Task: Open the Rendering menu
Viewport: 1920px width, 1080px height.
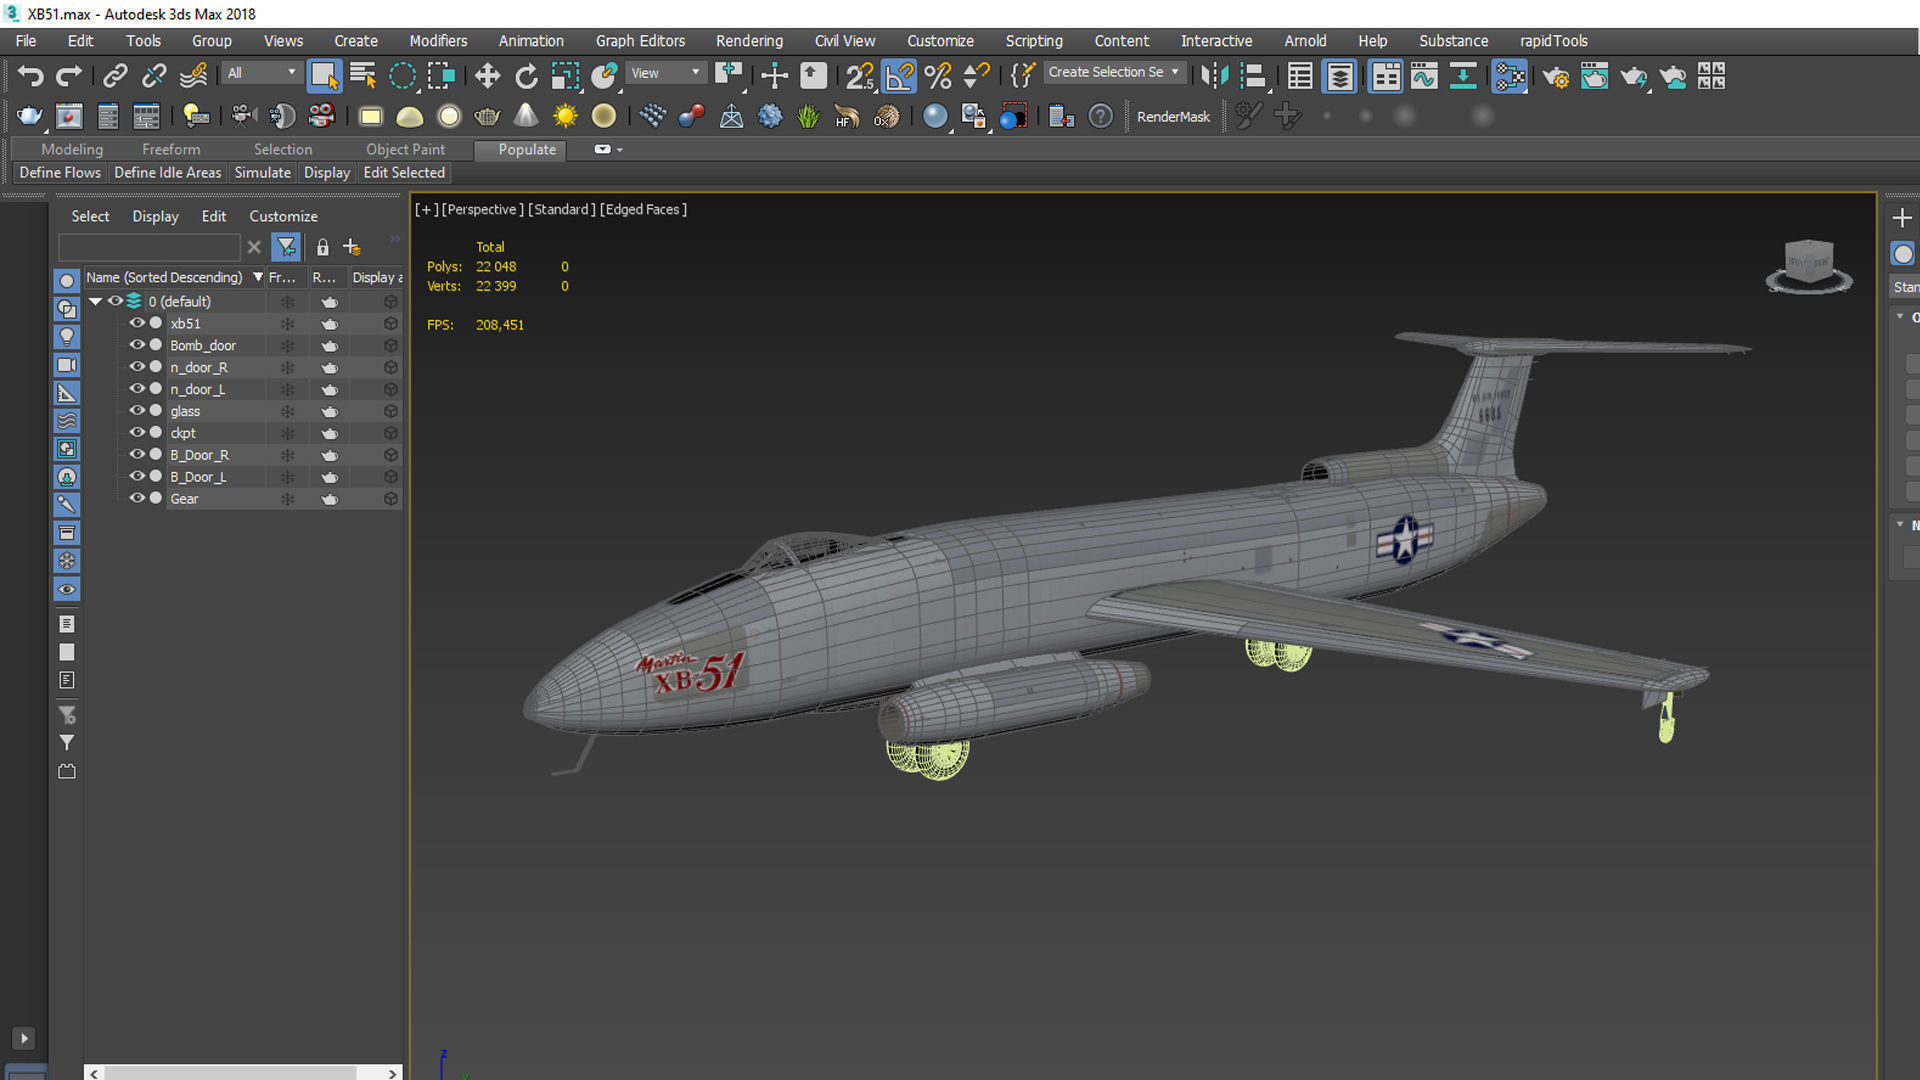Action: pyautogui.click(x=749, y=41)
